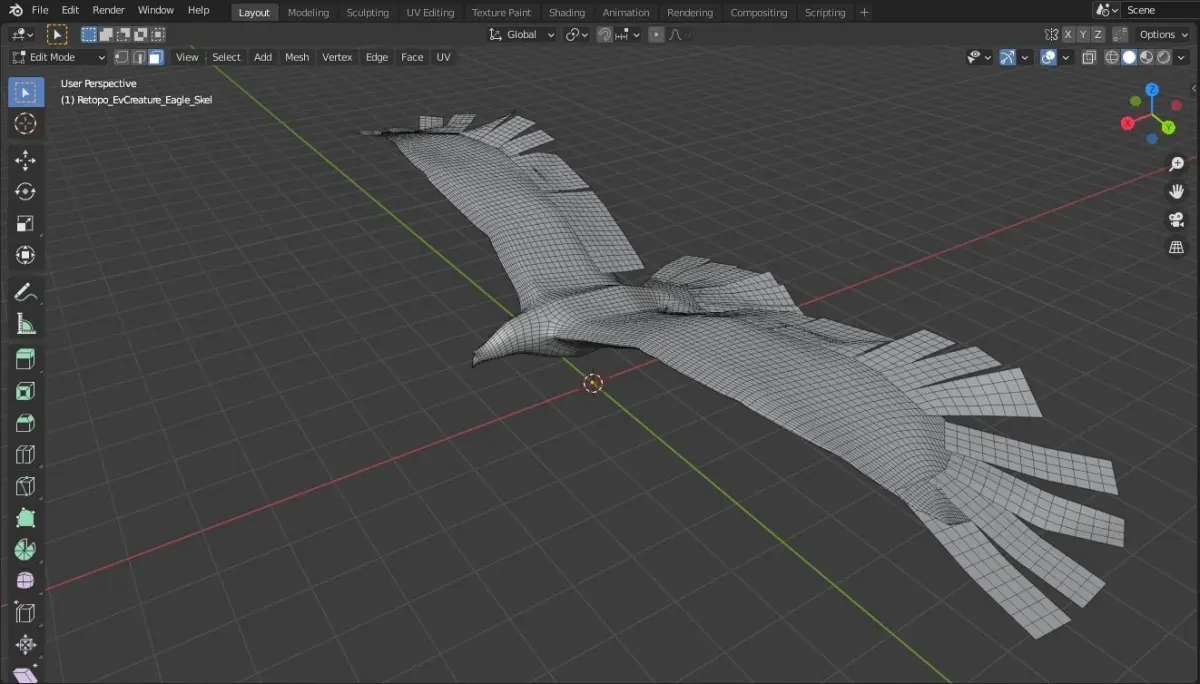This screenshot has width=1200, height=684.
Task: Open pivot point dropdown
Action: [x=575, y=34]
